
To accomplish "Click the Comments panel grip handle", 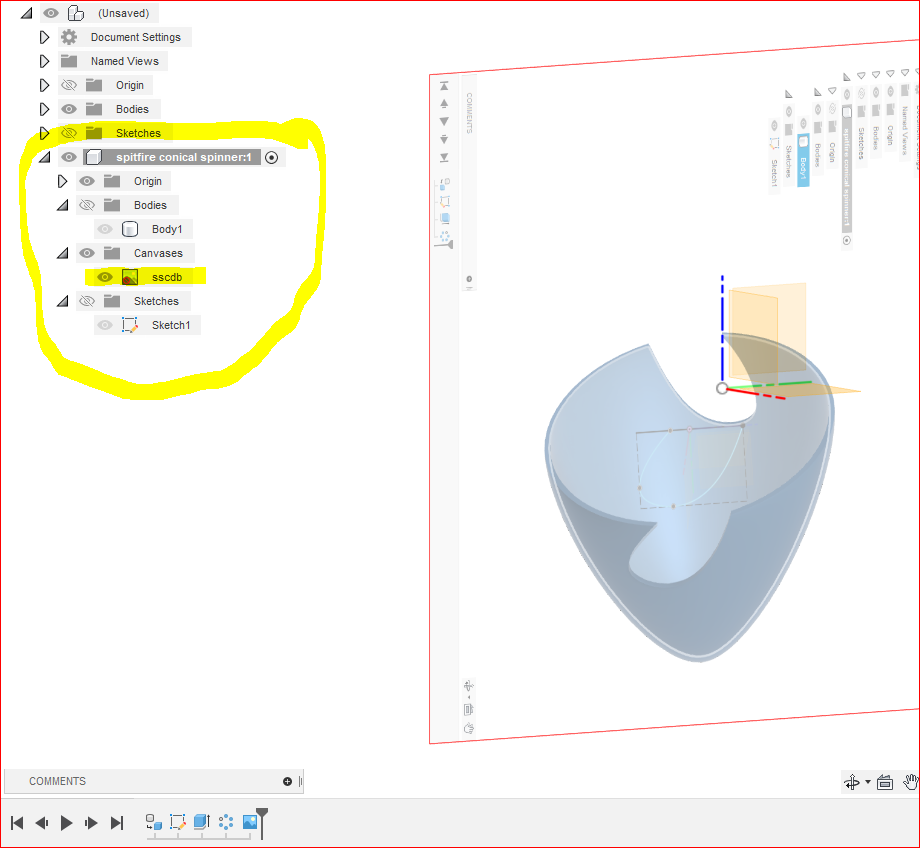I will (x=300, y=781).
